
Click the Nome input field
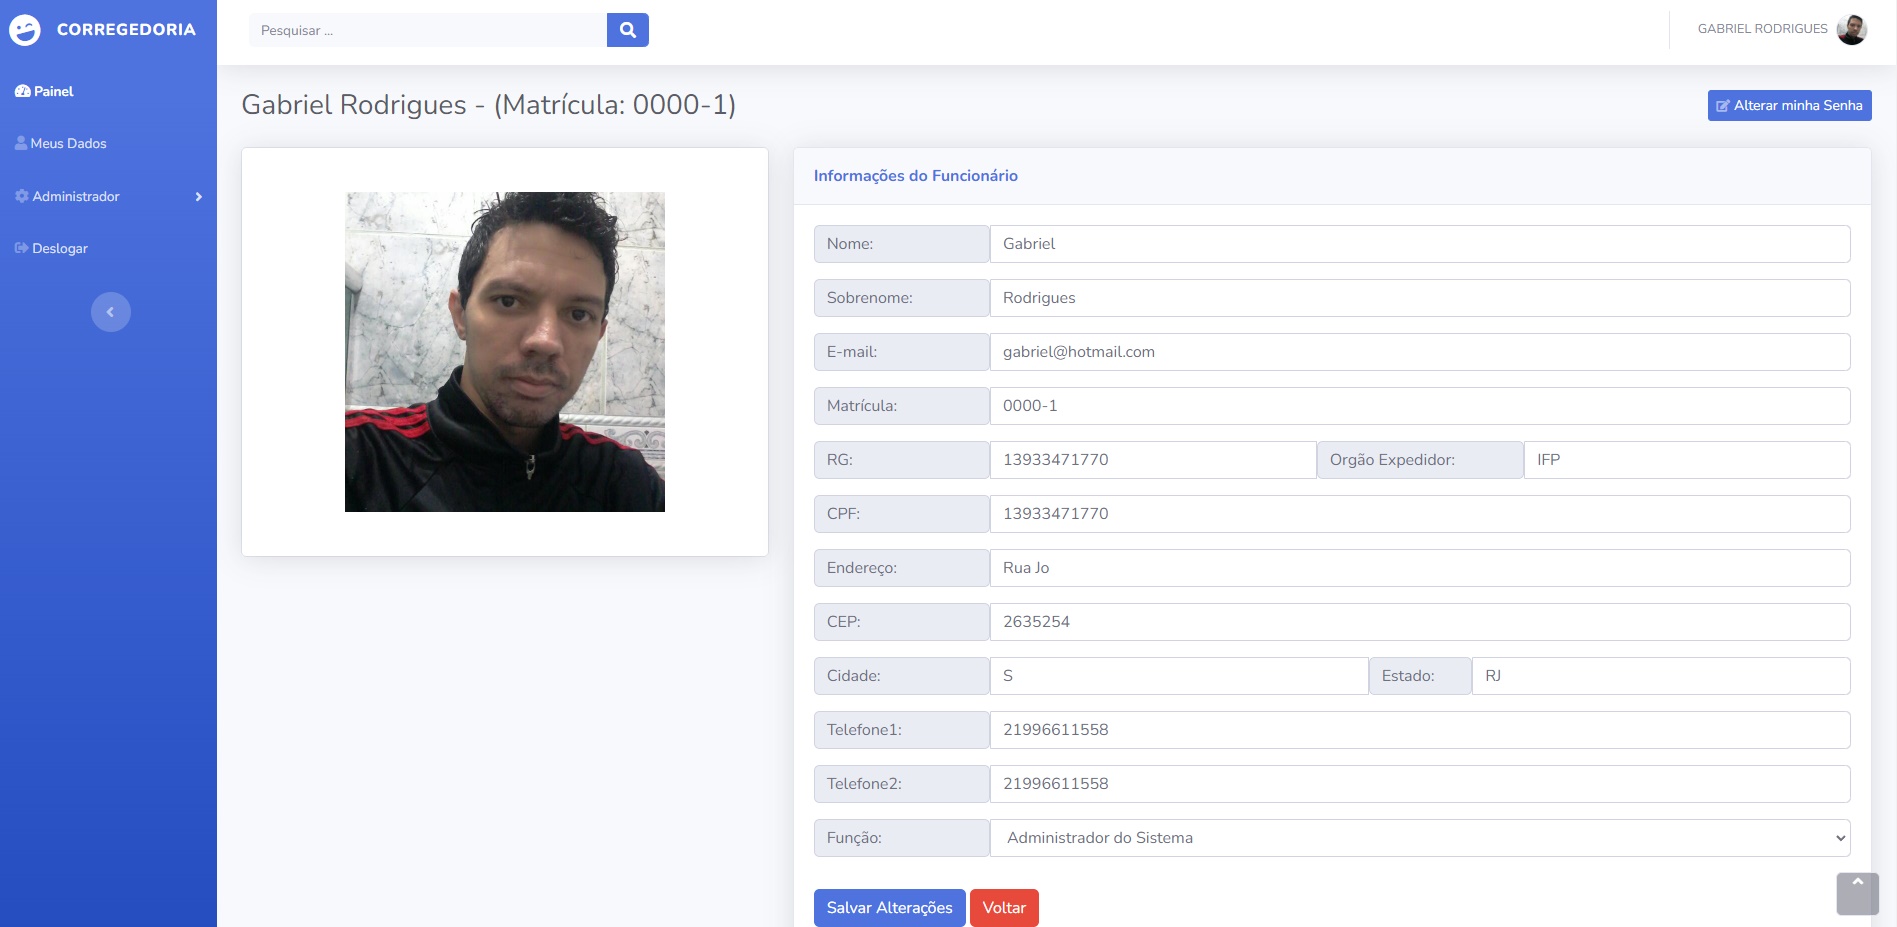tap(1420, 244)
